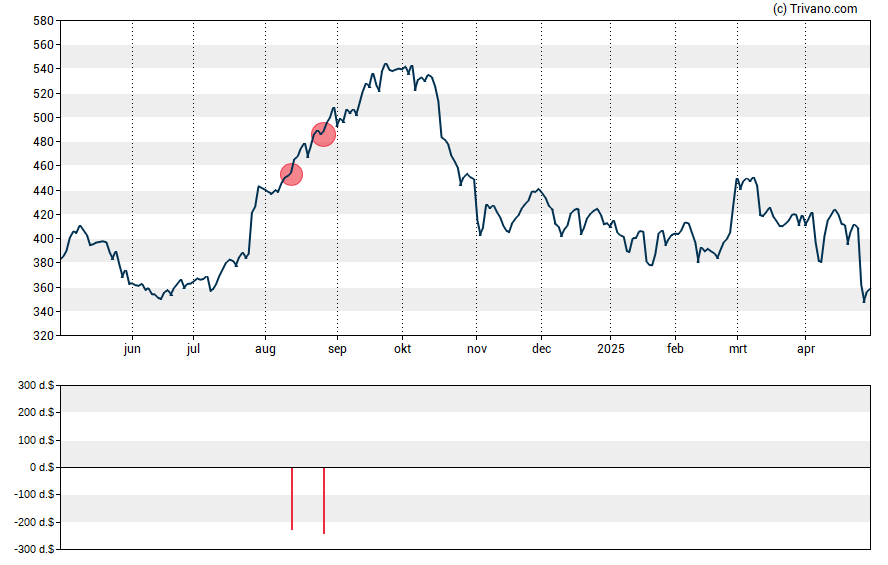Viewport: 888px width, 565px height.
Task: Click the lower red marker near 453 in August
Action: 292,174
